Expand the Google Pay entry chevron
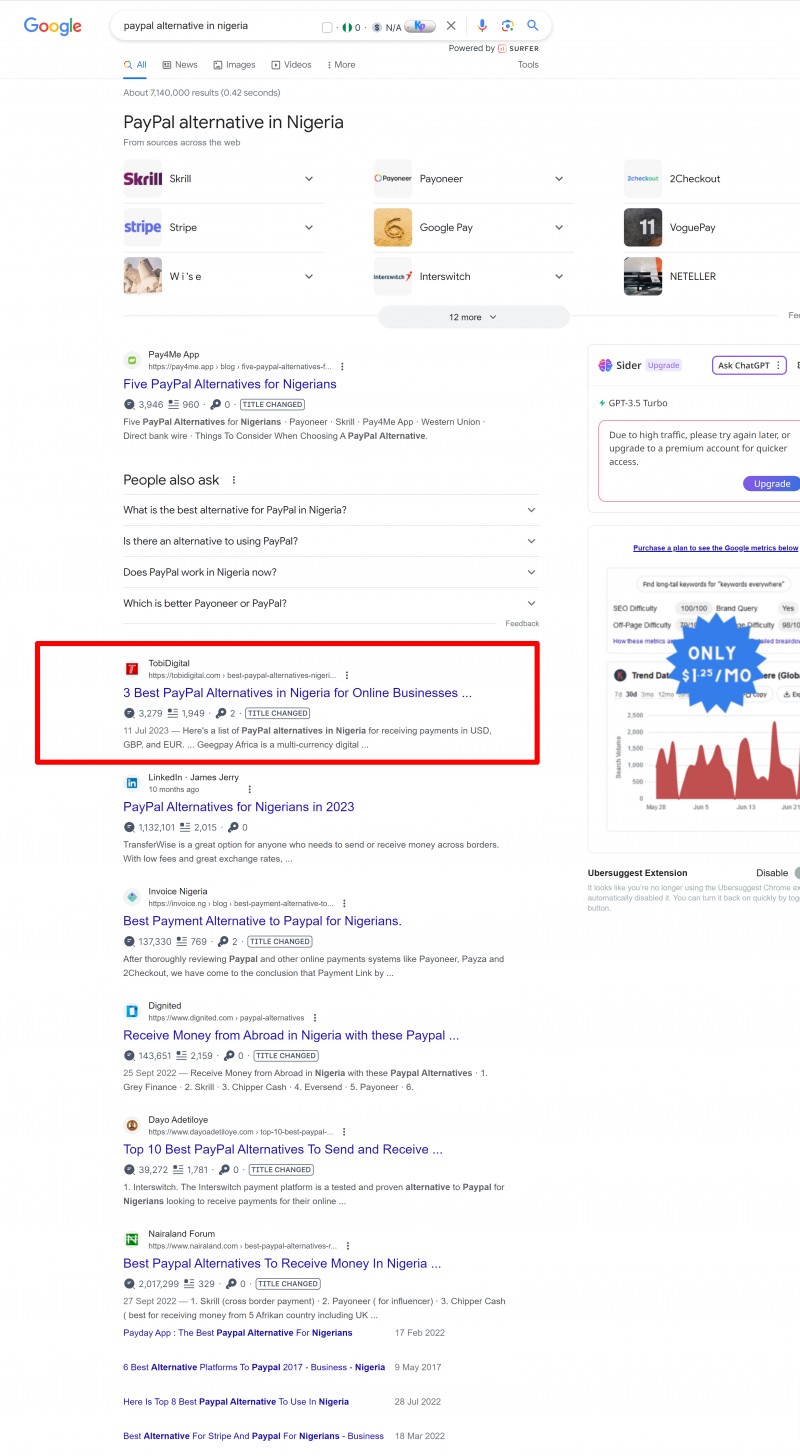Screen dimensions: 800x1456 coord(558,228)
